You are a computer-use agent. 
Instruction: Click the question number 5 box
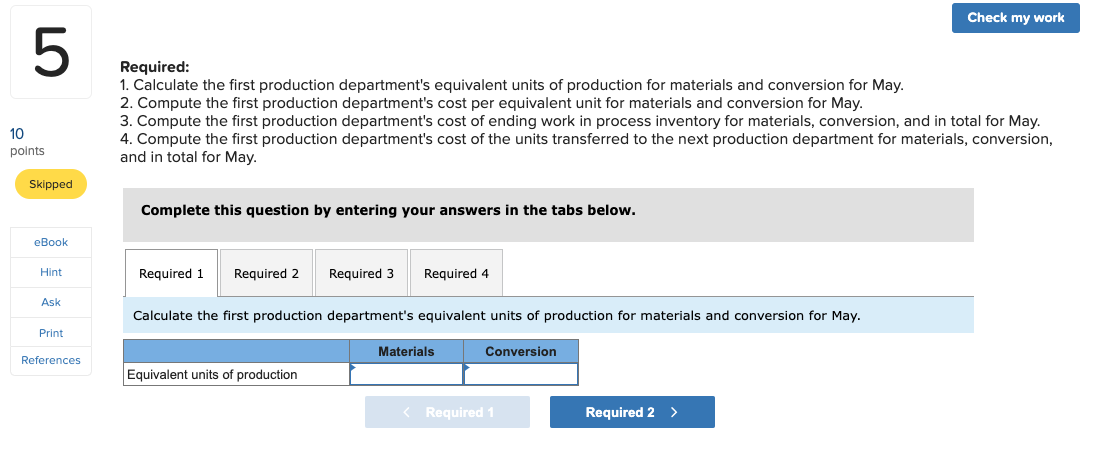[50, 51]
